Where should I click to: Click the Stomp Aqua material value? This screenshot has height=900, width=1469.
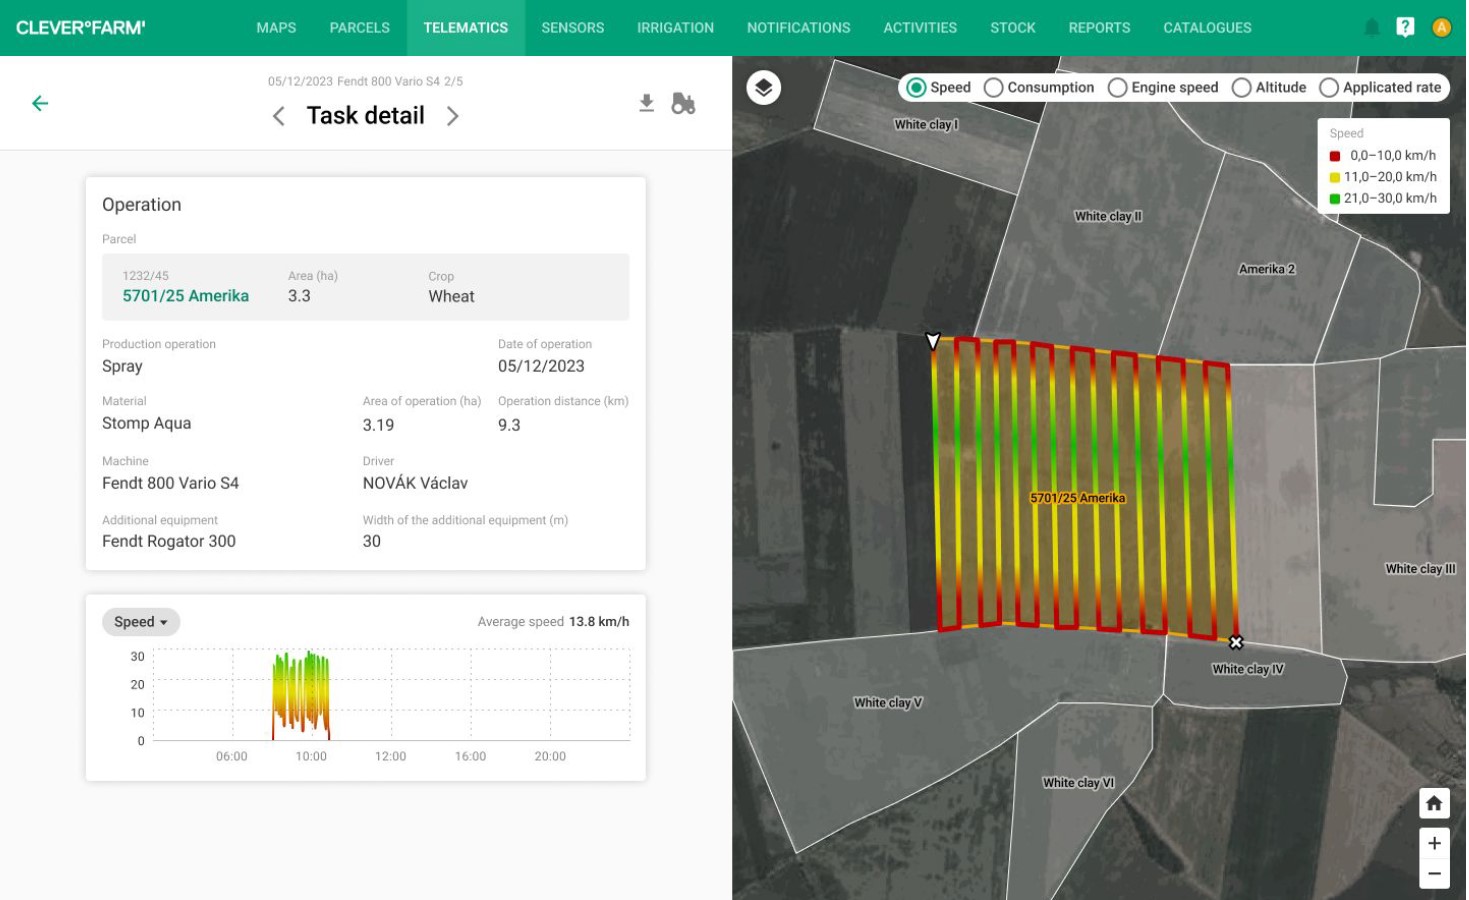coord(147,423)
